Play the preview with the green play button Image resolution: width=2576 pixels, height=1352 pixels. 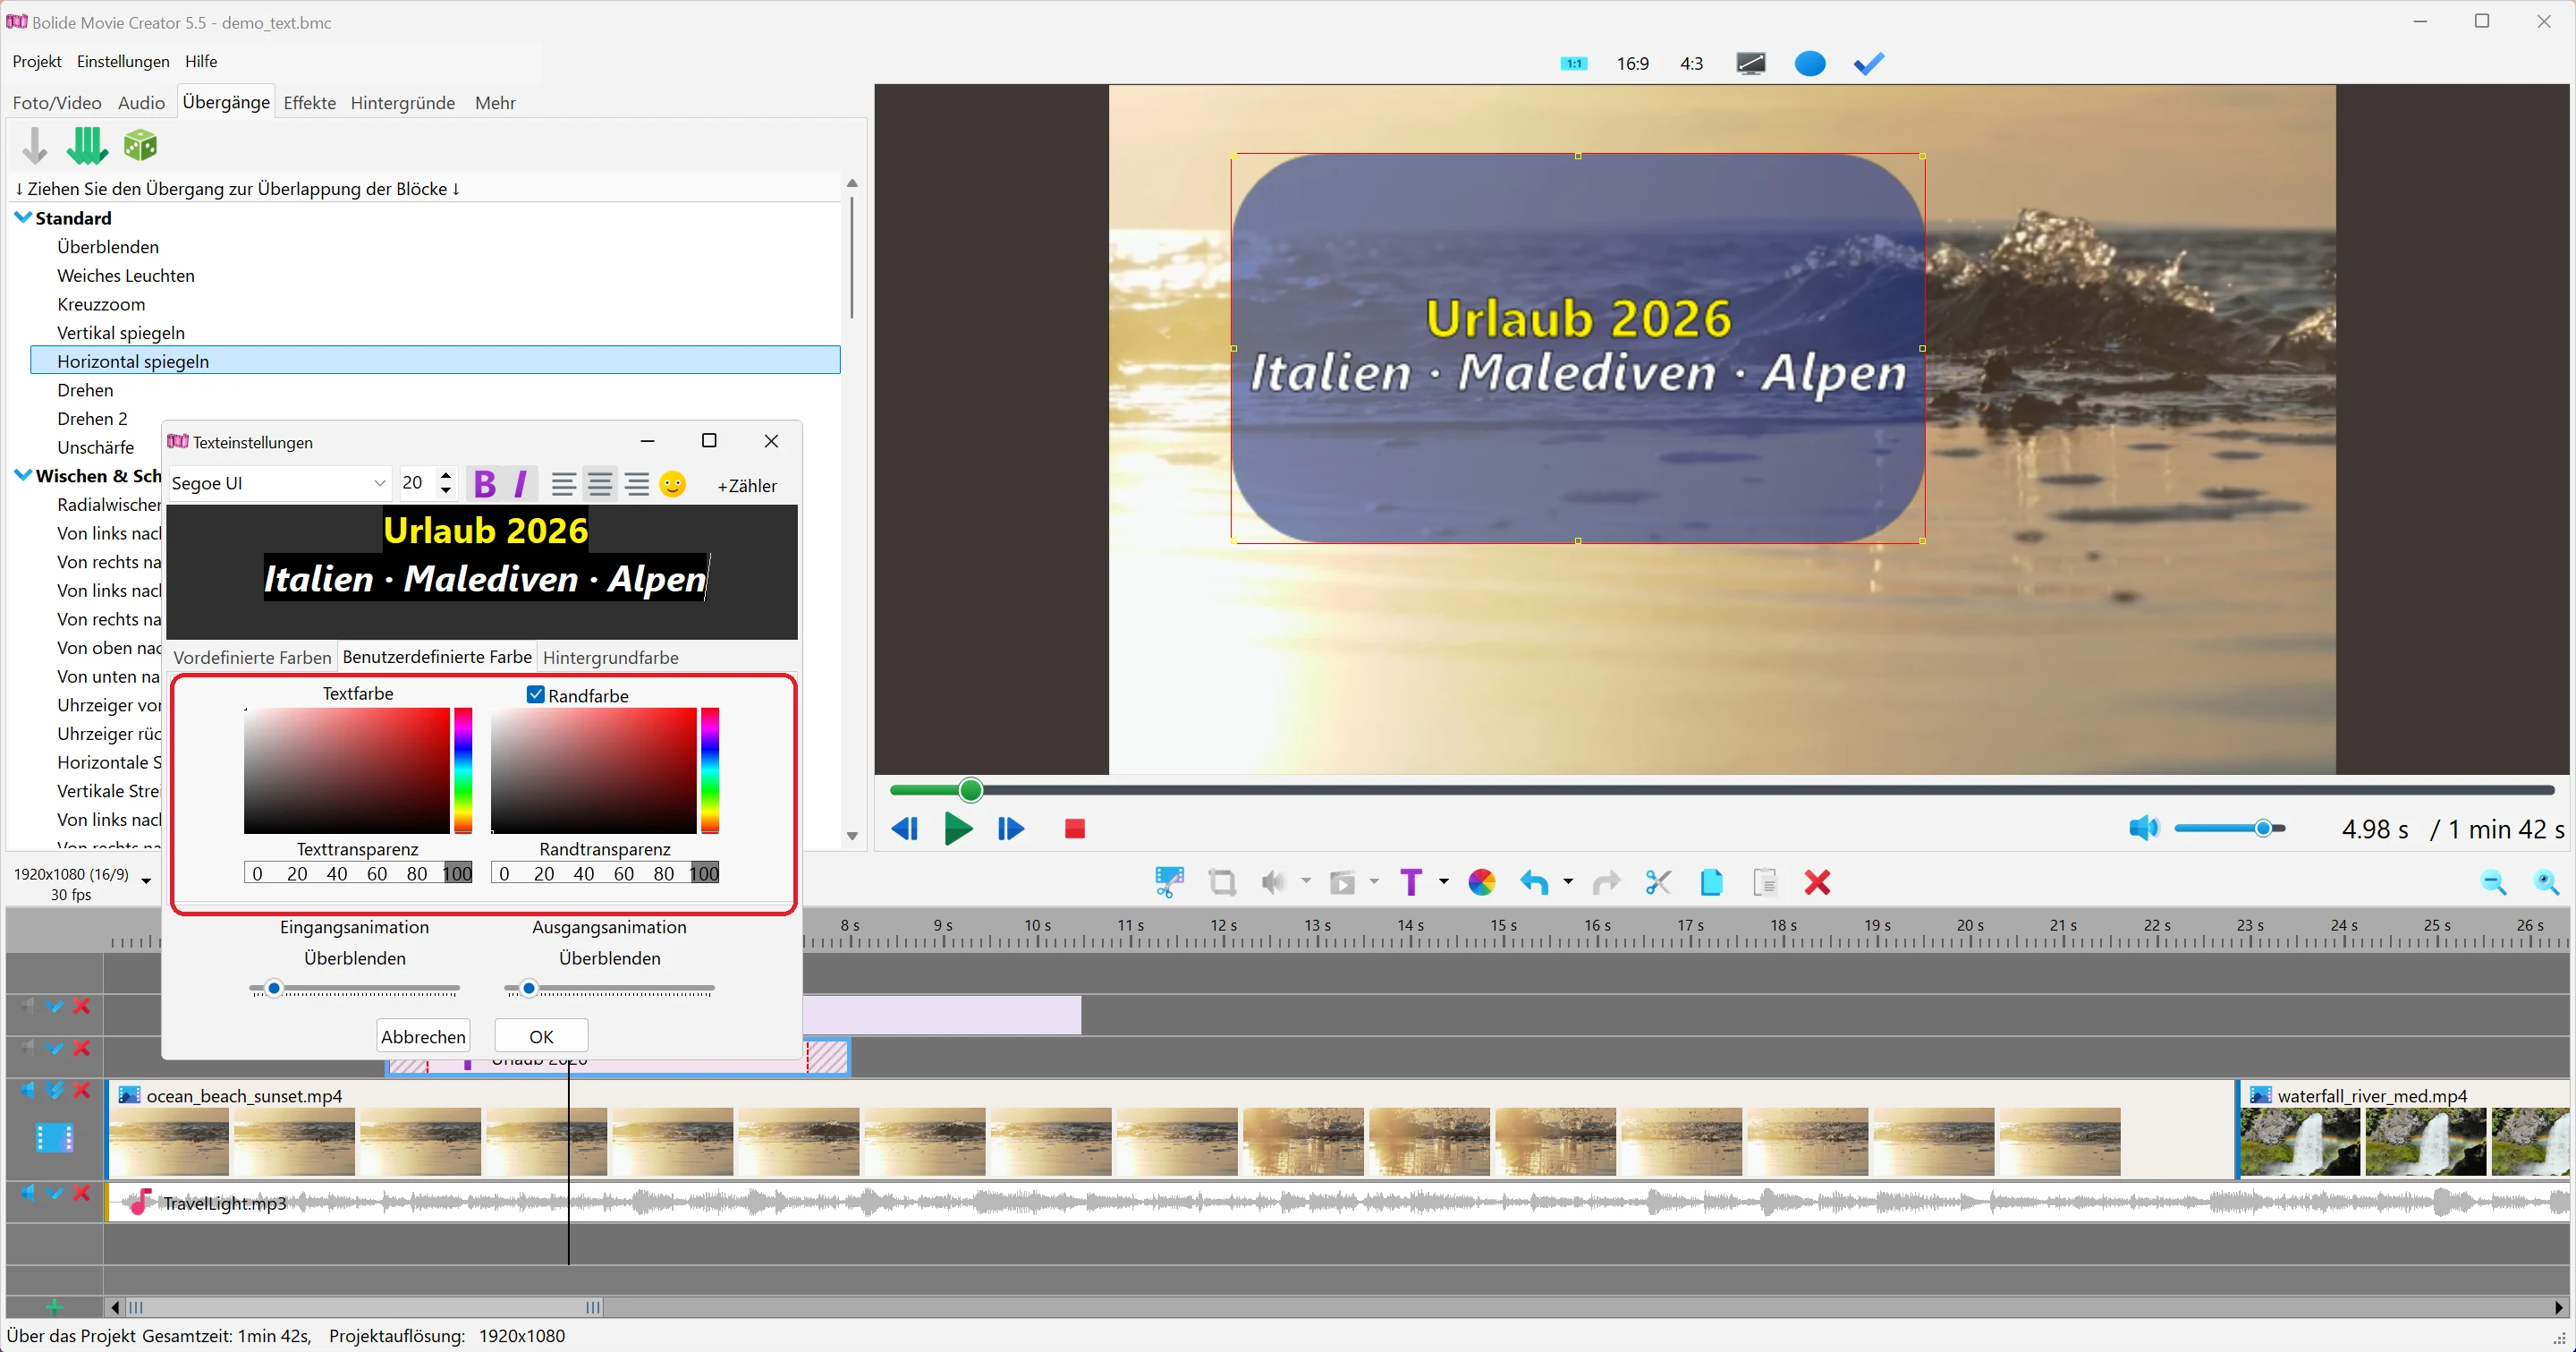point(958,828)
